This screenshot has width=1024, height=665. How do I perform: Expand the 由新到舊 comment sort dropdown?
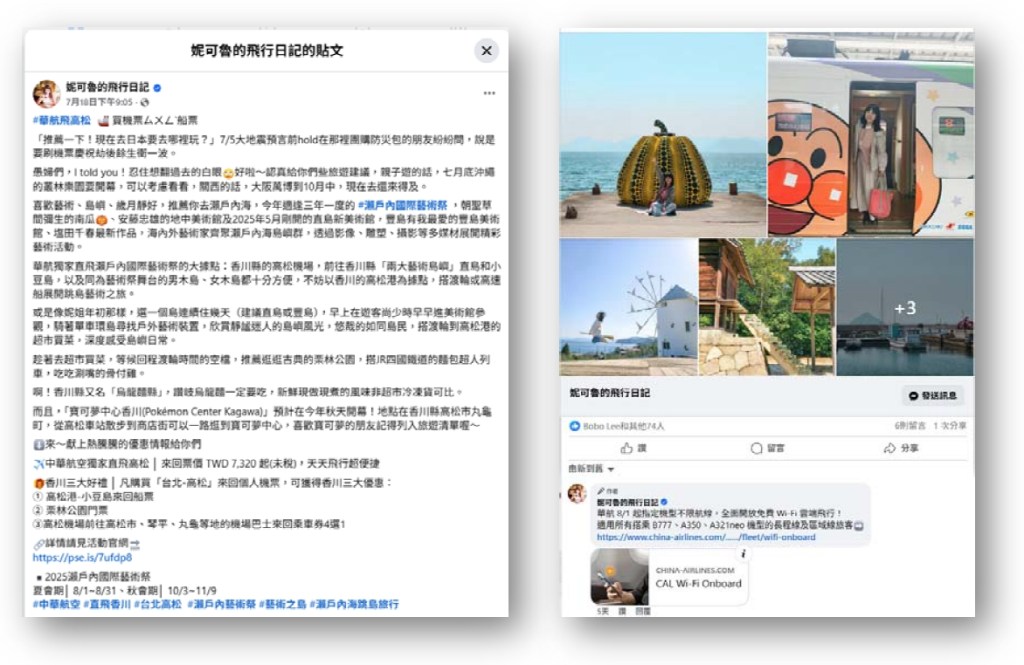click(x=591, y=468)
